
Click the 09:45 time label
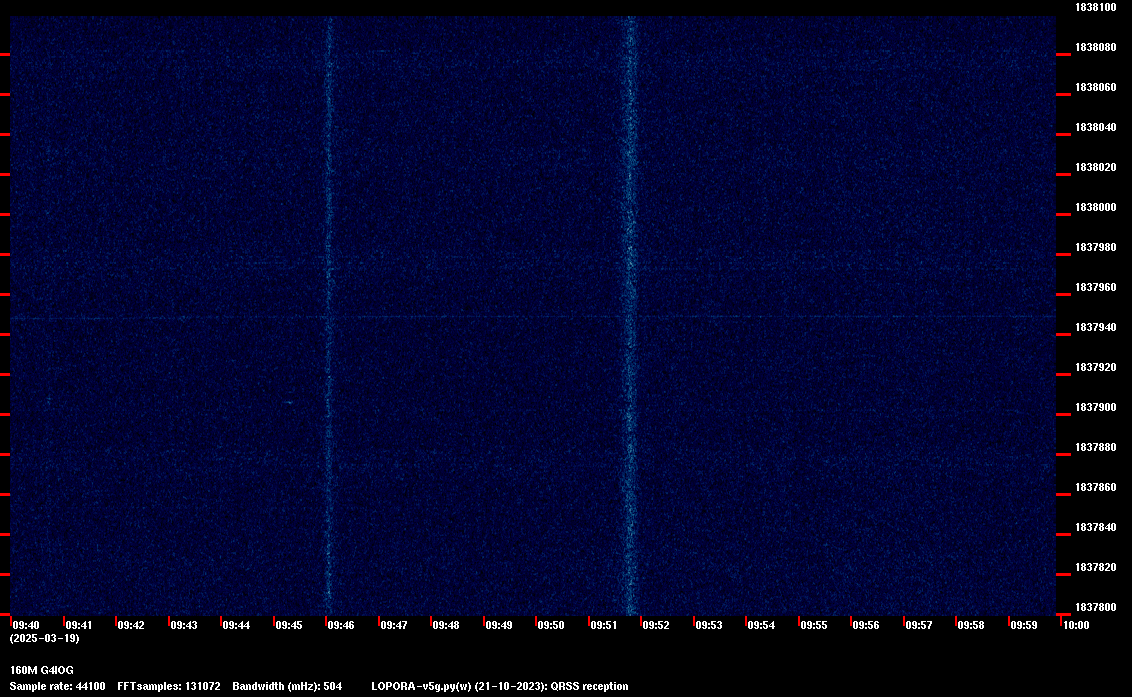pos(289,625)
